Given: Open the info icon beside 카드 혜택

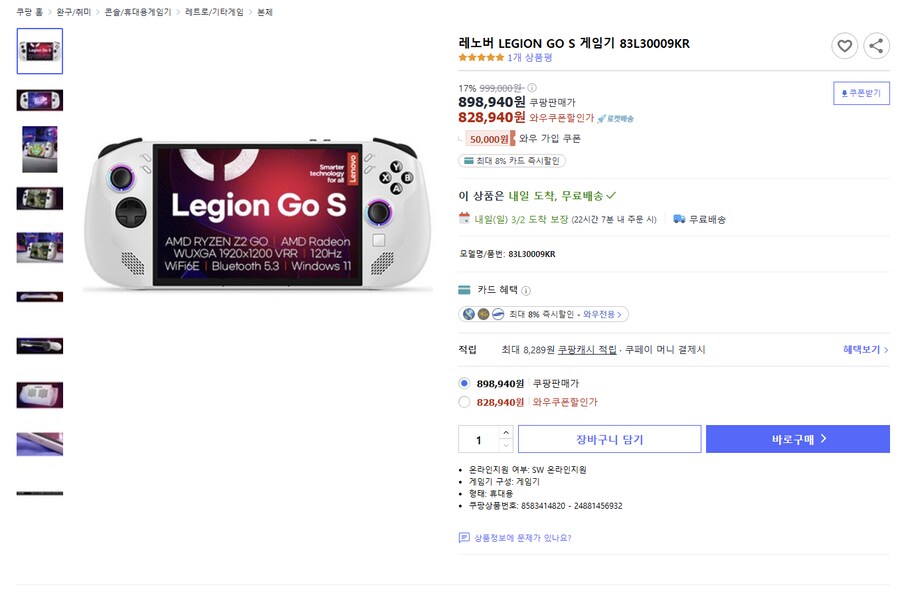Looking at the screenshot, I should point(524,287).
